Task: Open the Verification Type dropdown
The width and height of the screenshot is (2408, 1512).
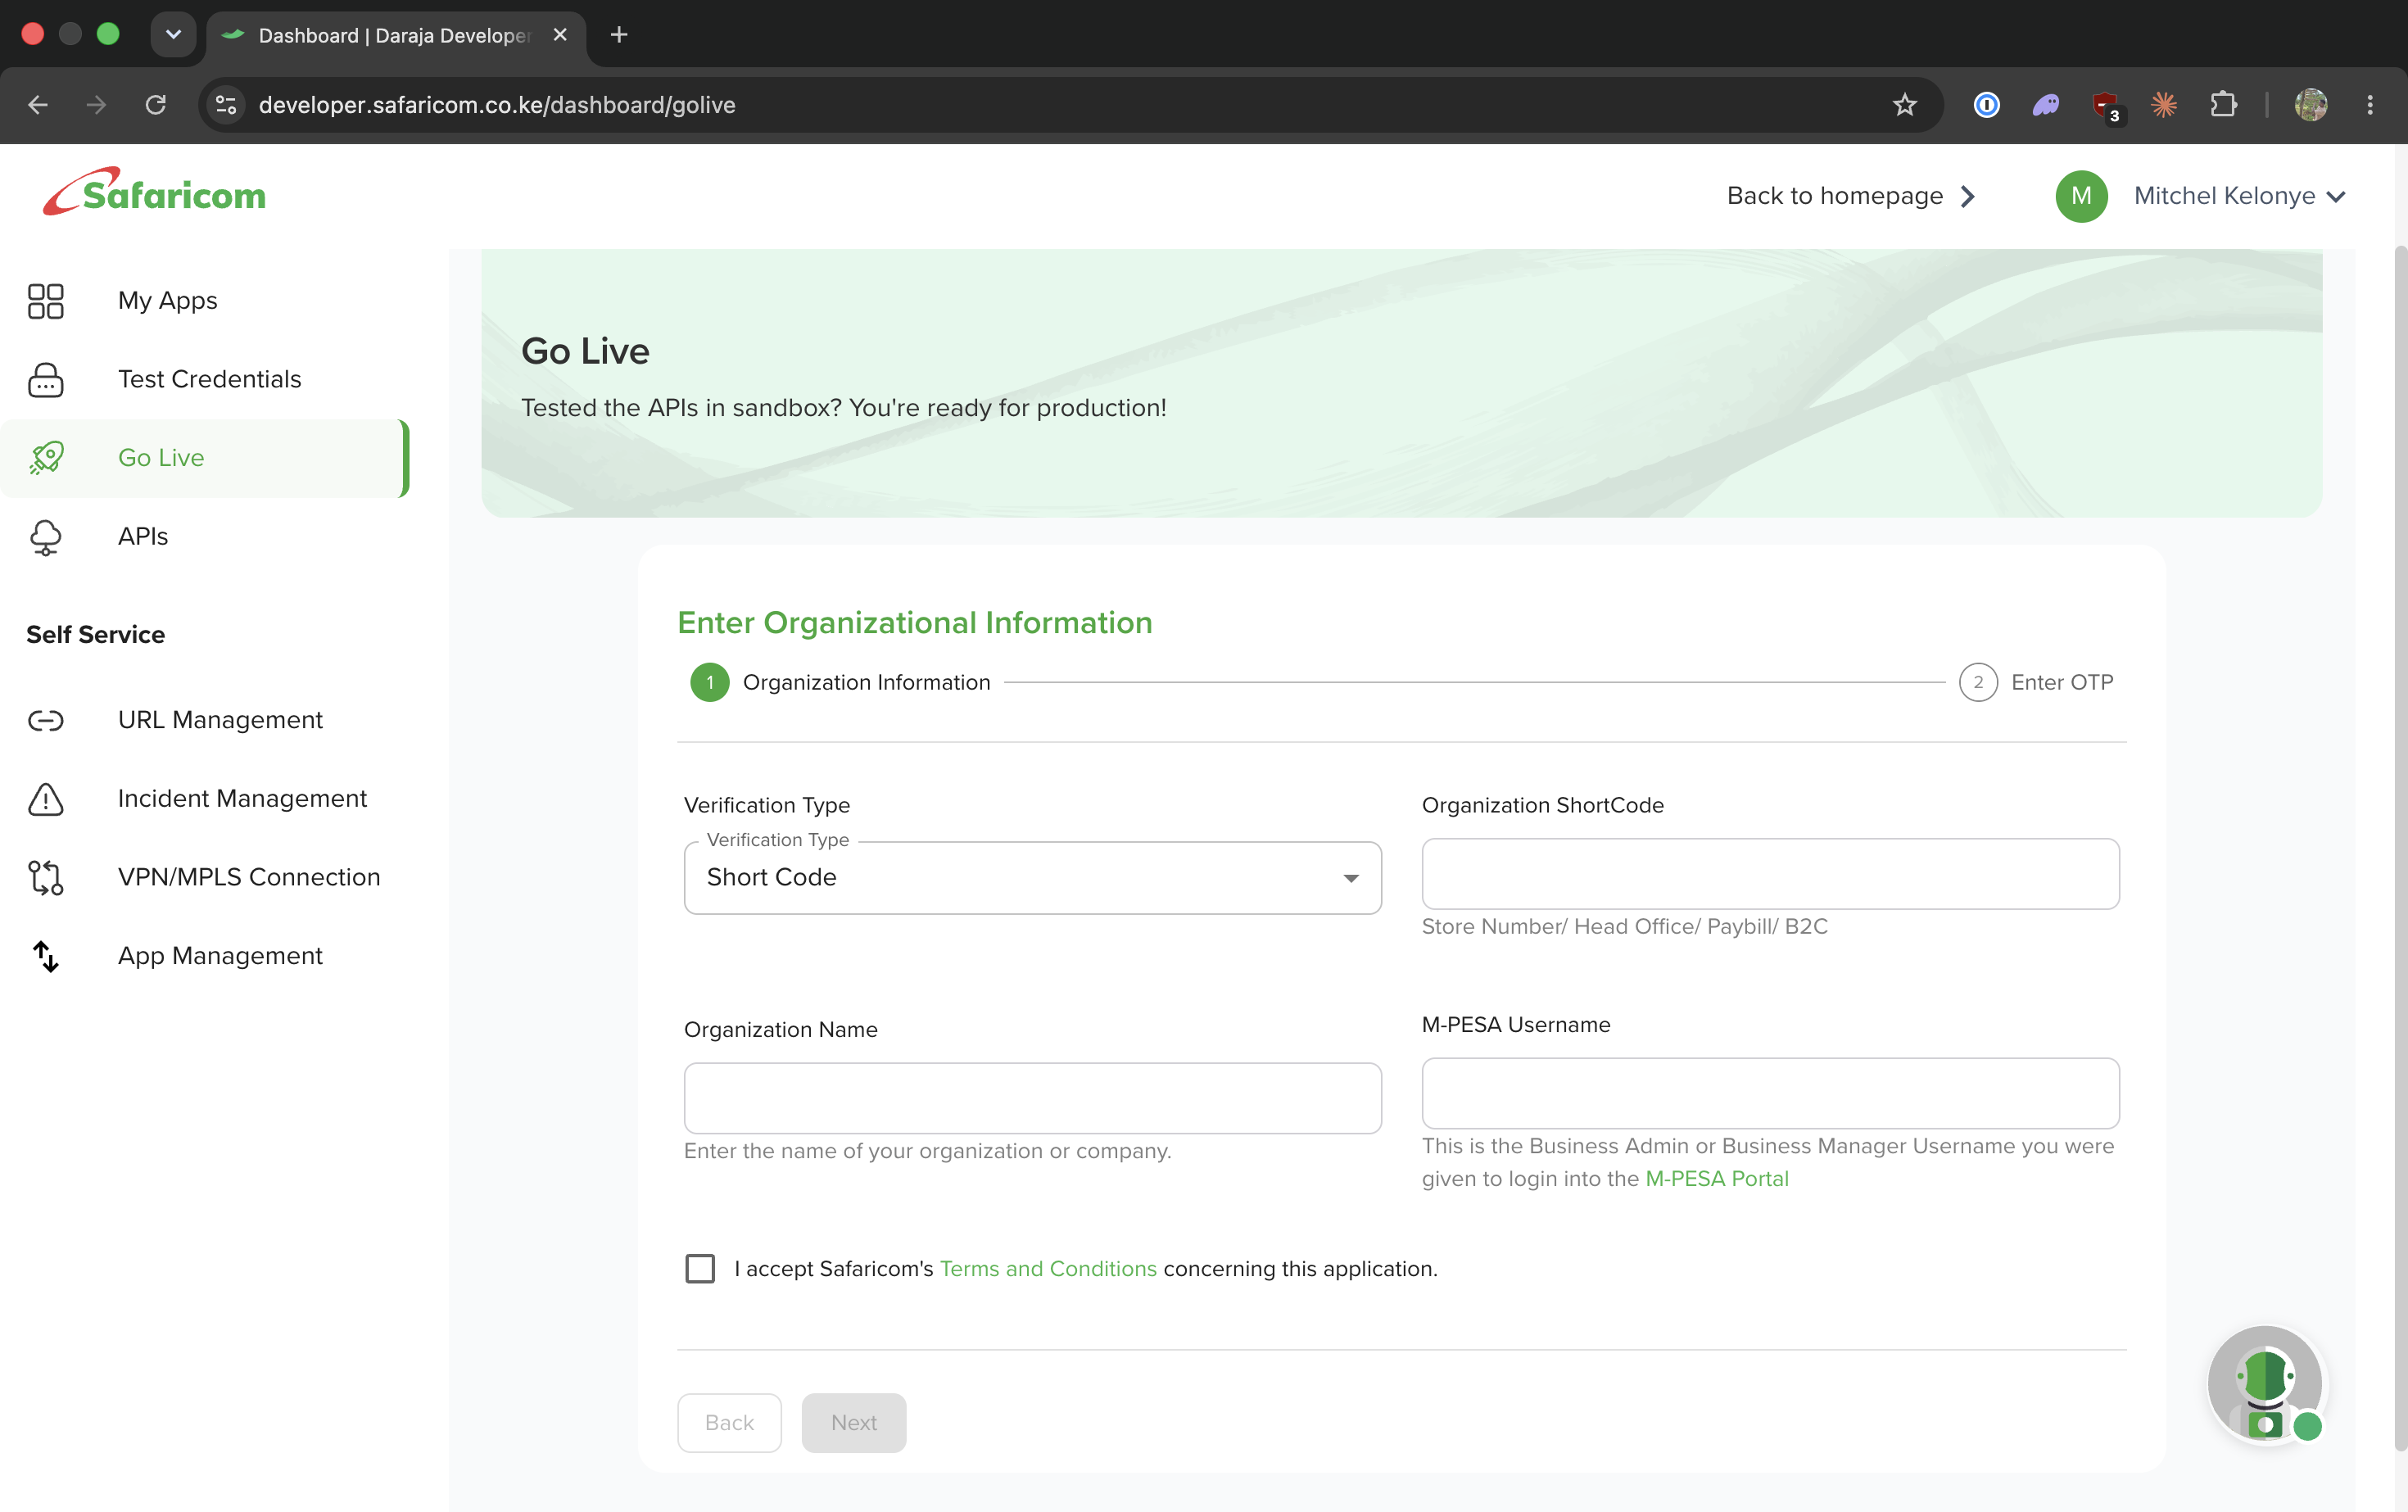Action: (1032, 877)
